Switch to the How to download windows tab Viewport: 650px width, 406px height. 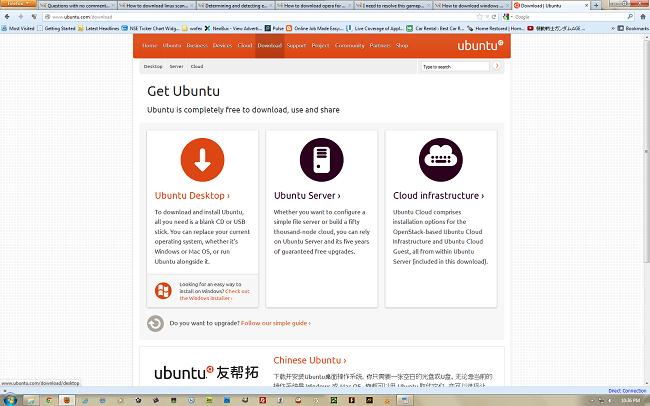click(471, 5)
